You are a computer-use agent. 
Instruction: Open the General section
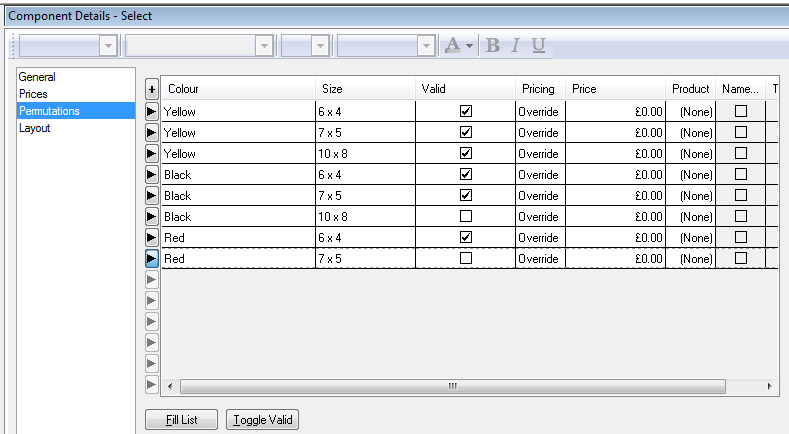[x=37, y=77]
